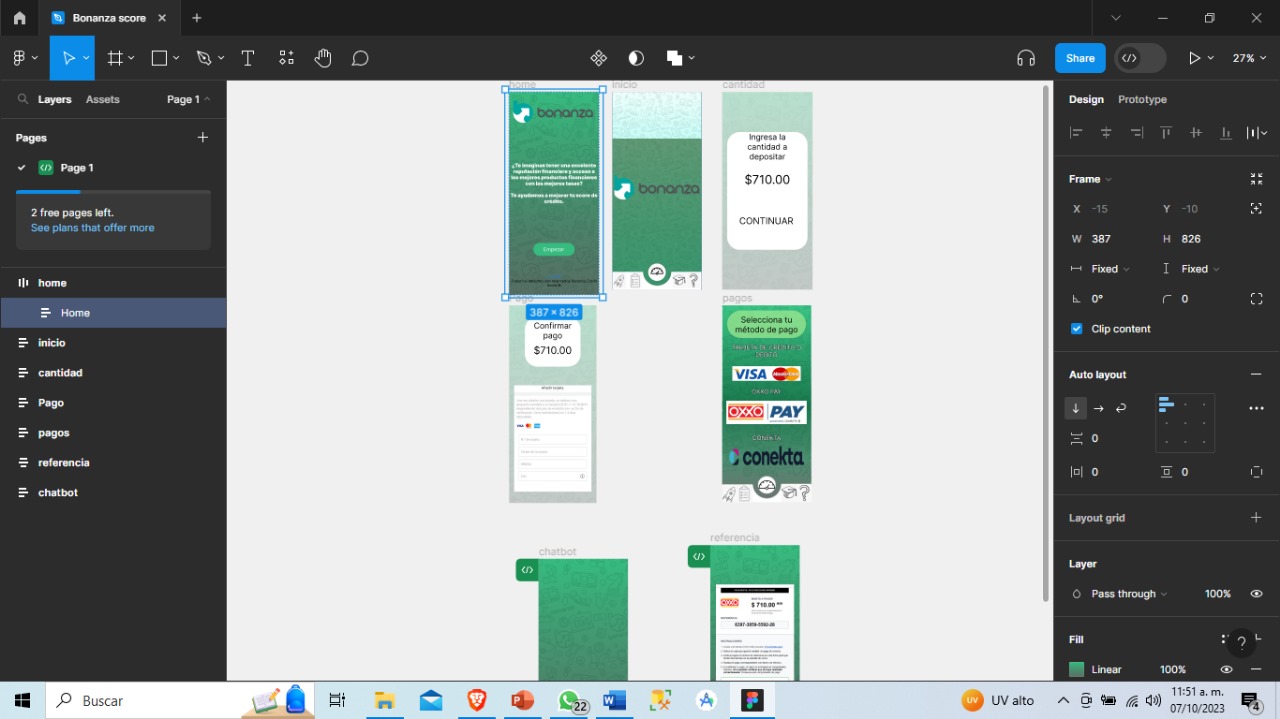Image resolution: width=1280 pixels, height=719 pixels.
Task: Switch to the Assets tab
Action: click(103, 99)
